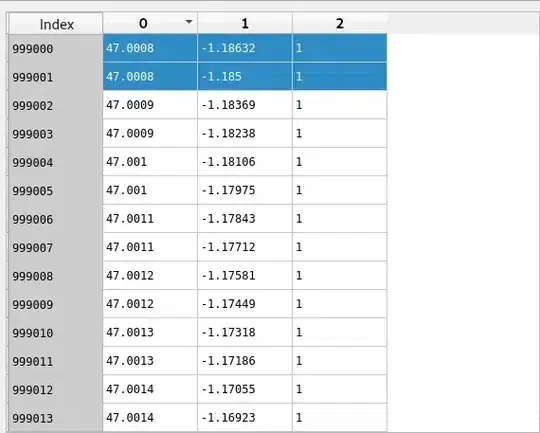Viewport: 540px width, 433px height.
Task: Click column 2 cell in row 999012
Action: point(340,389)
